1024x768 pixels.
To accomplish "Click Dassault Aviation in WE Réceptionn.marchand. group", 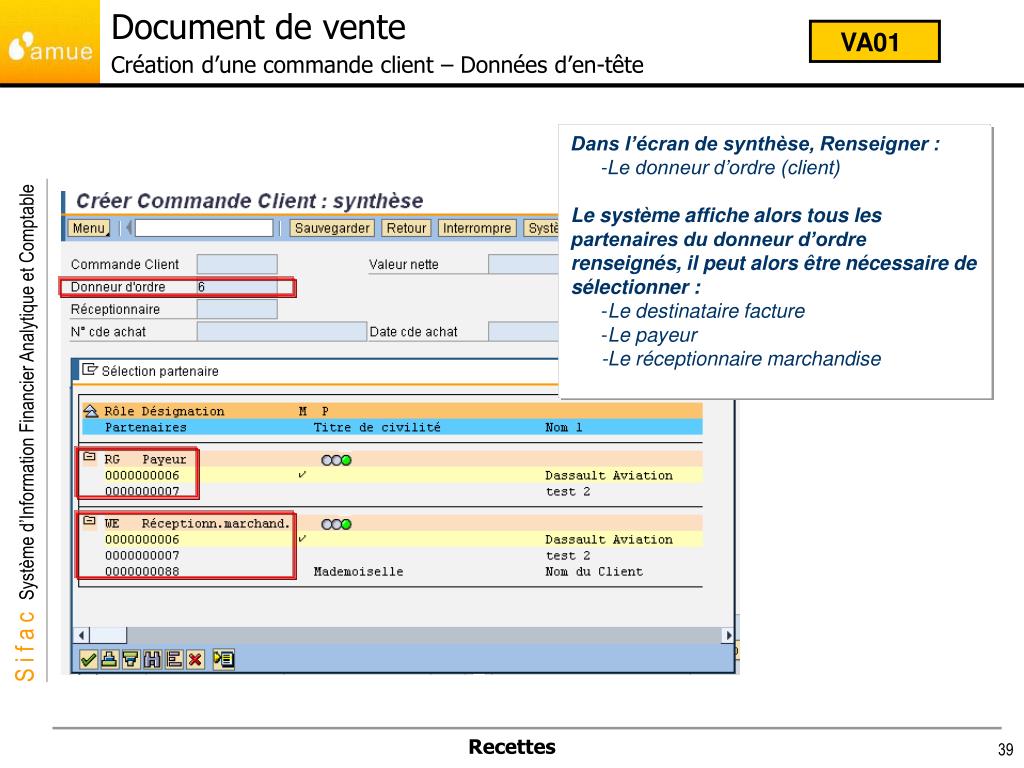I will pyautogui.click(x=609, y=539).
